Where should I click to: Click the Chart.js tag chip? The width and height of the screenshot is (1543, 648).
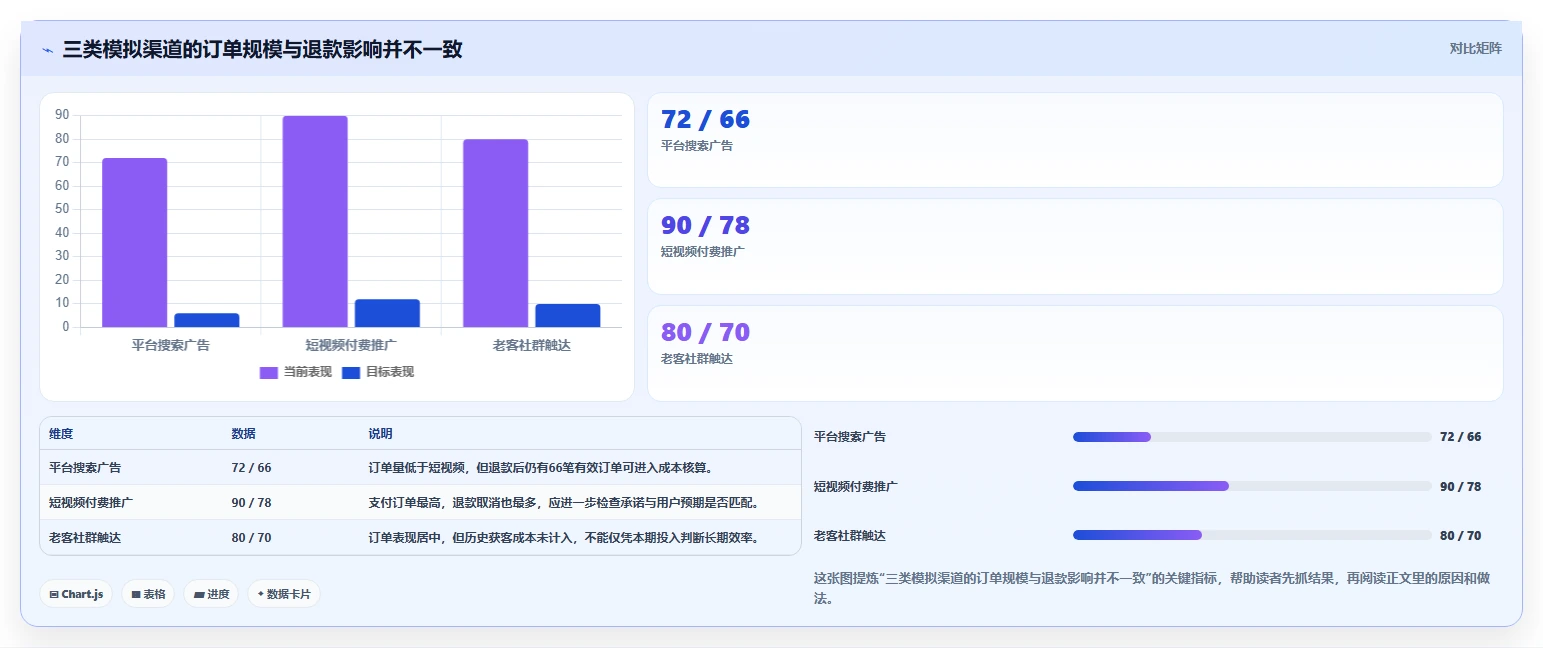coord(76,594)
